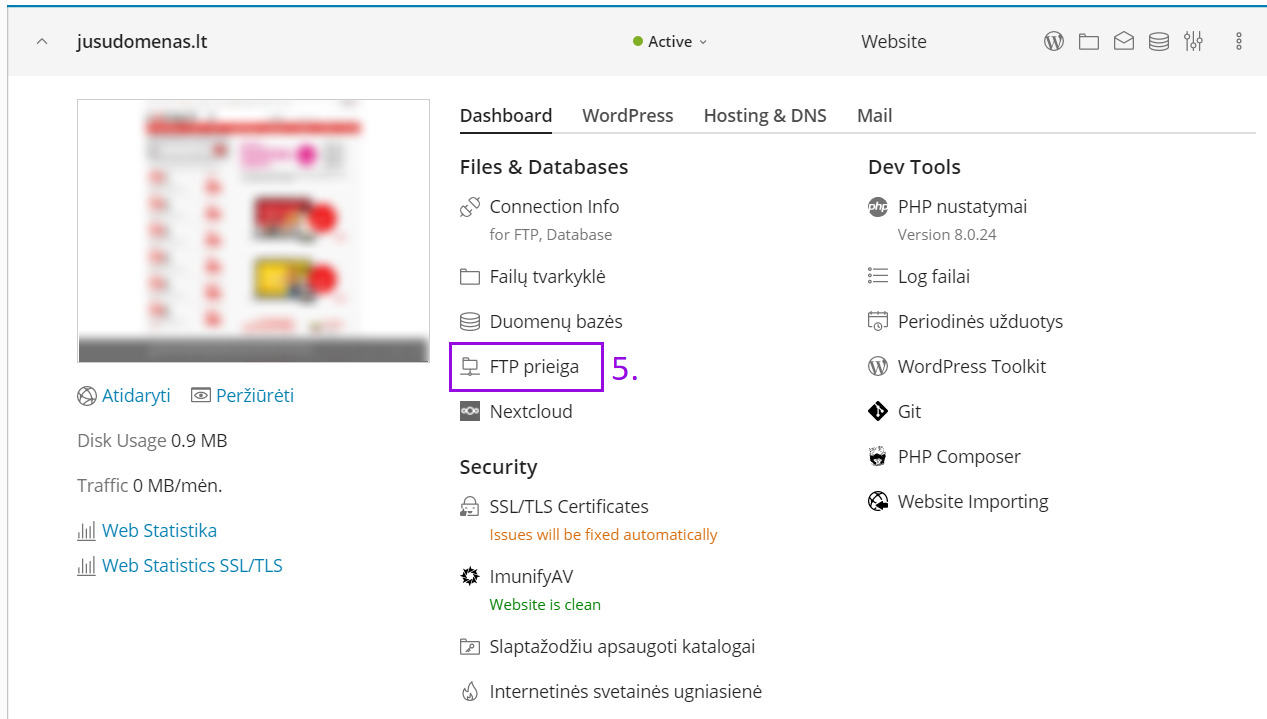Click the Peržiūrėti preview link
The height and width of the screenshot is (719, 1267).
(255, 396)
